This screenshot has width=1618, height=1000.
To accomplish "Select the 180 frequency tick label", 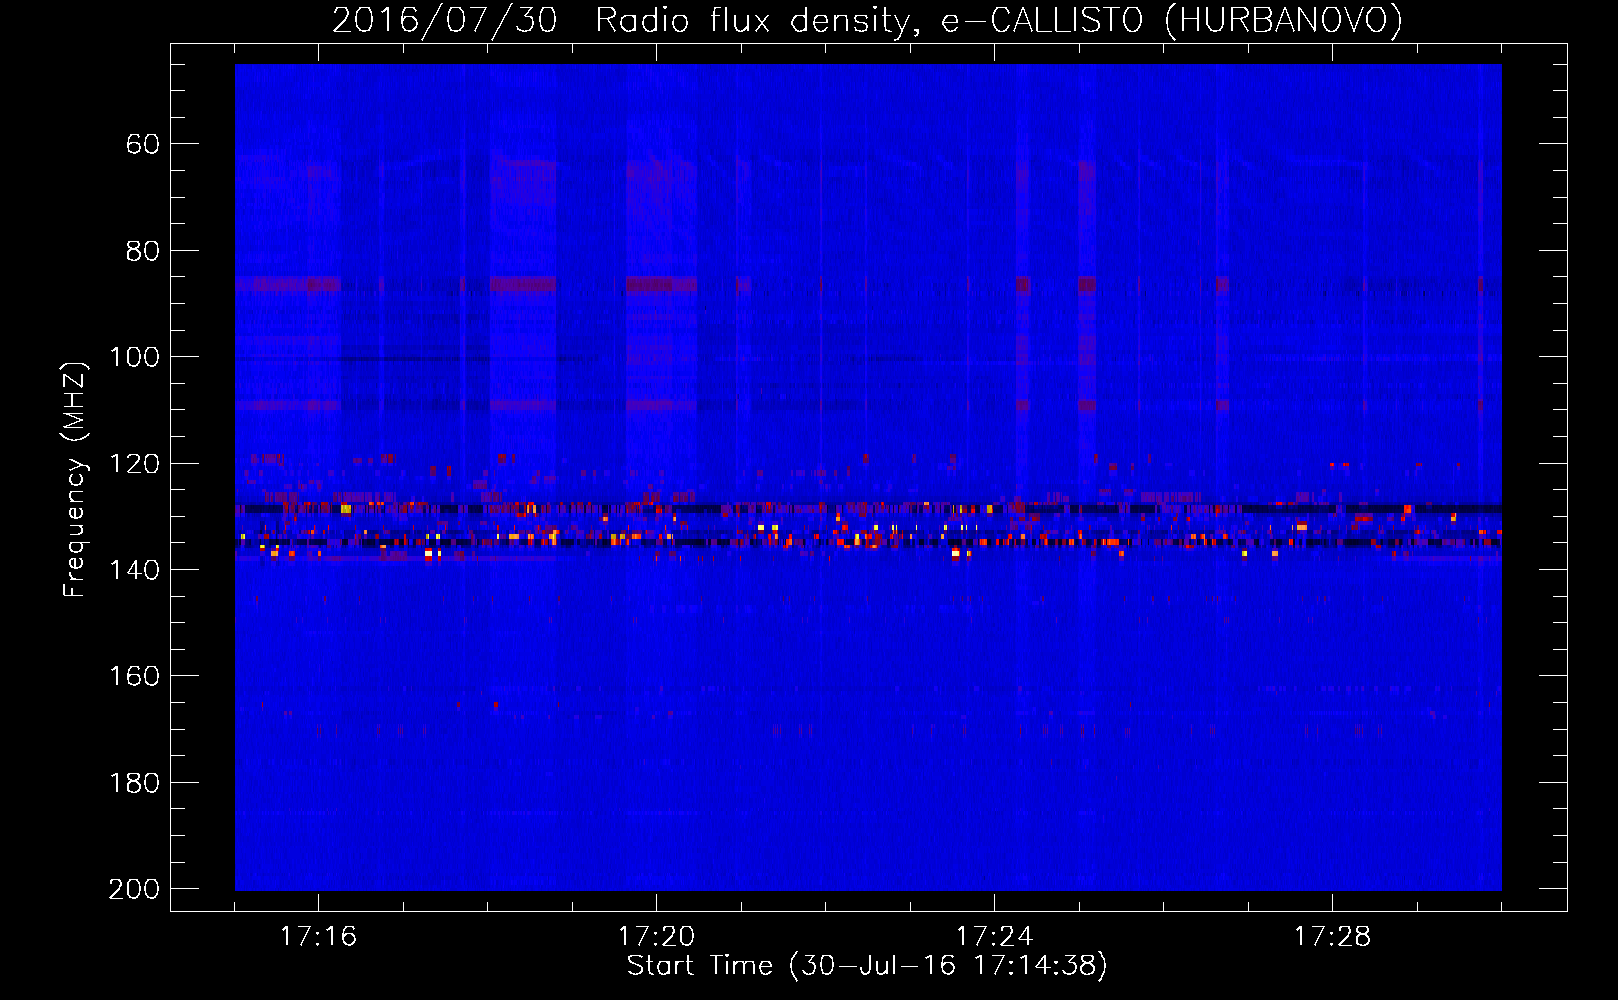I will click(x=135, y=783).
